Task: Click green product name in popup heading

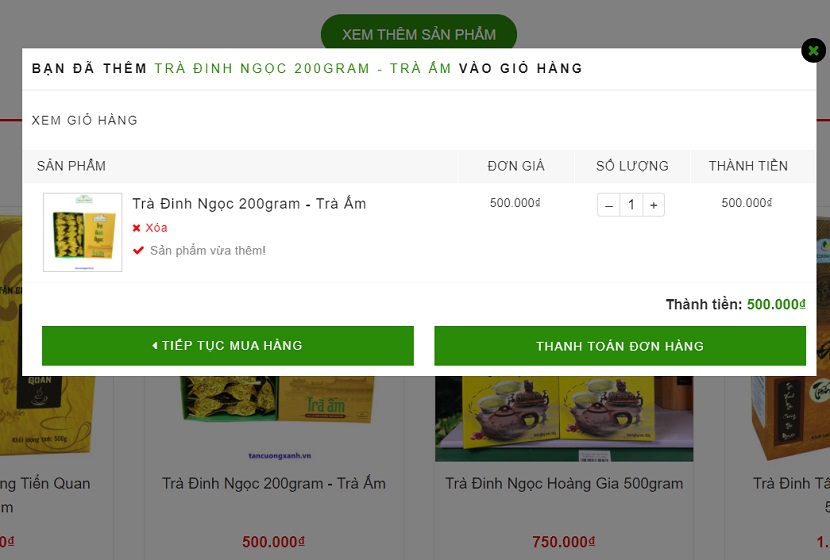Action: click(303, 69)
